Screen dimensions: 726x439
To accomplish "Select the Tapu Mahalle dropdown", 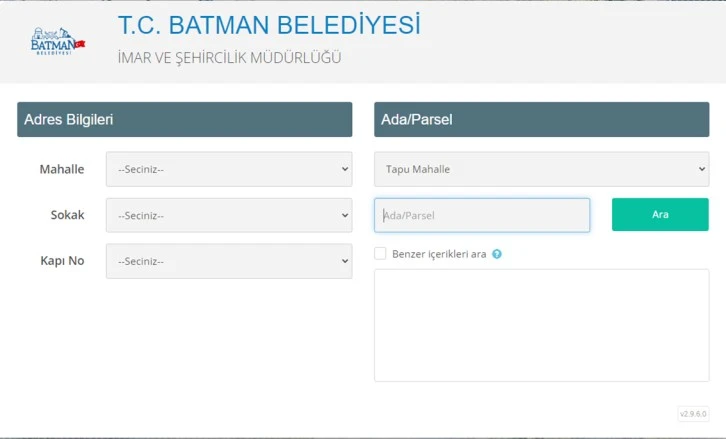I will click(541, 169).
